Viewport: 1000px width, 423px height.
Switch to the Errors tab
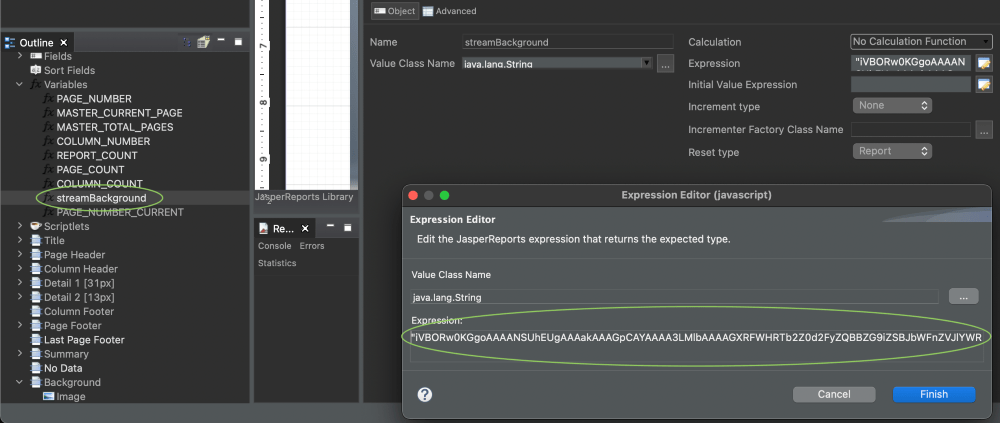click(312, 246)
